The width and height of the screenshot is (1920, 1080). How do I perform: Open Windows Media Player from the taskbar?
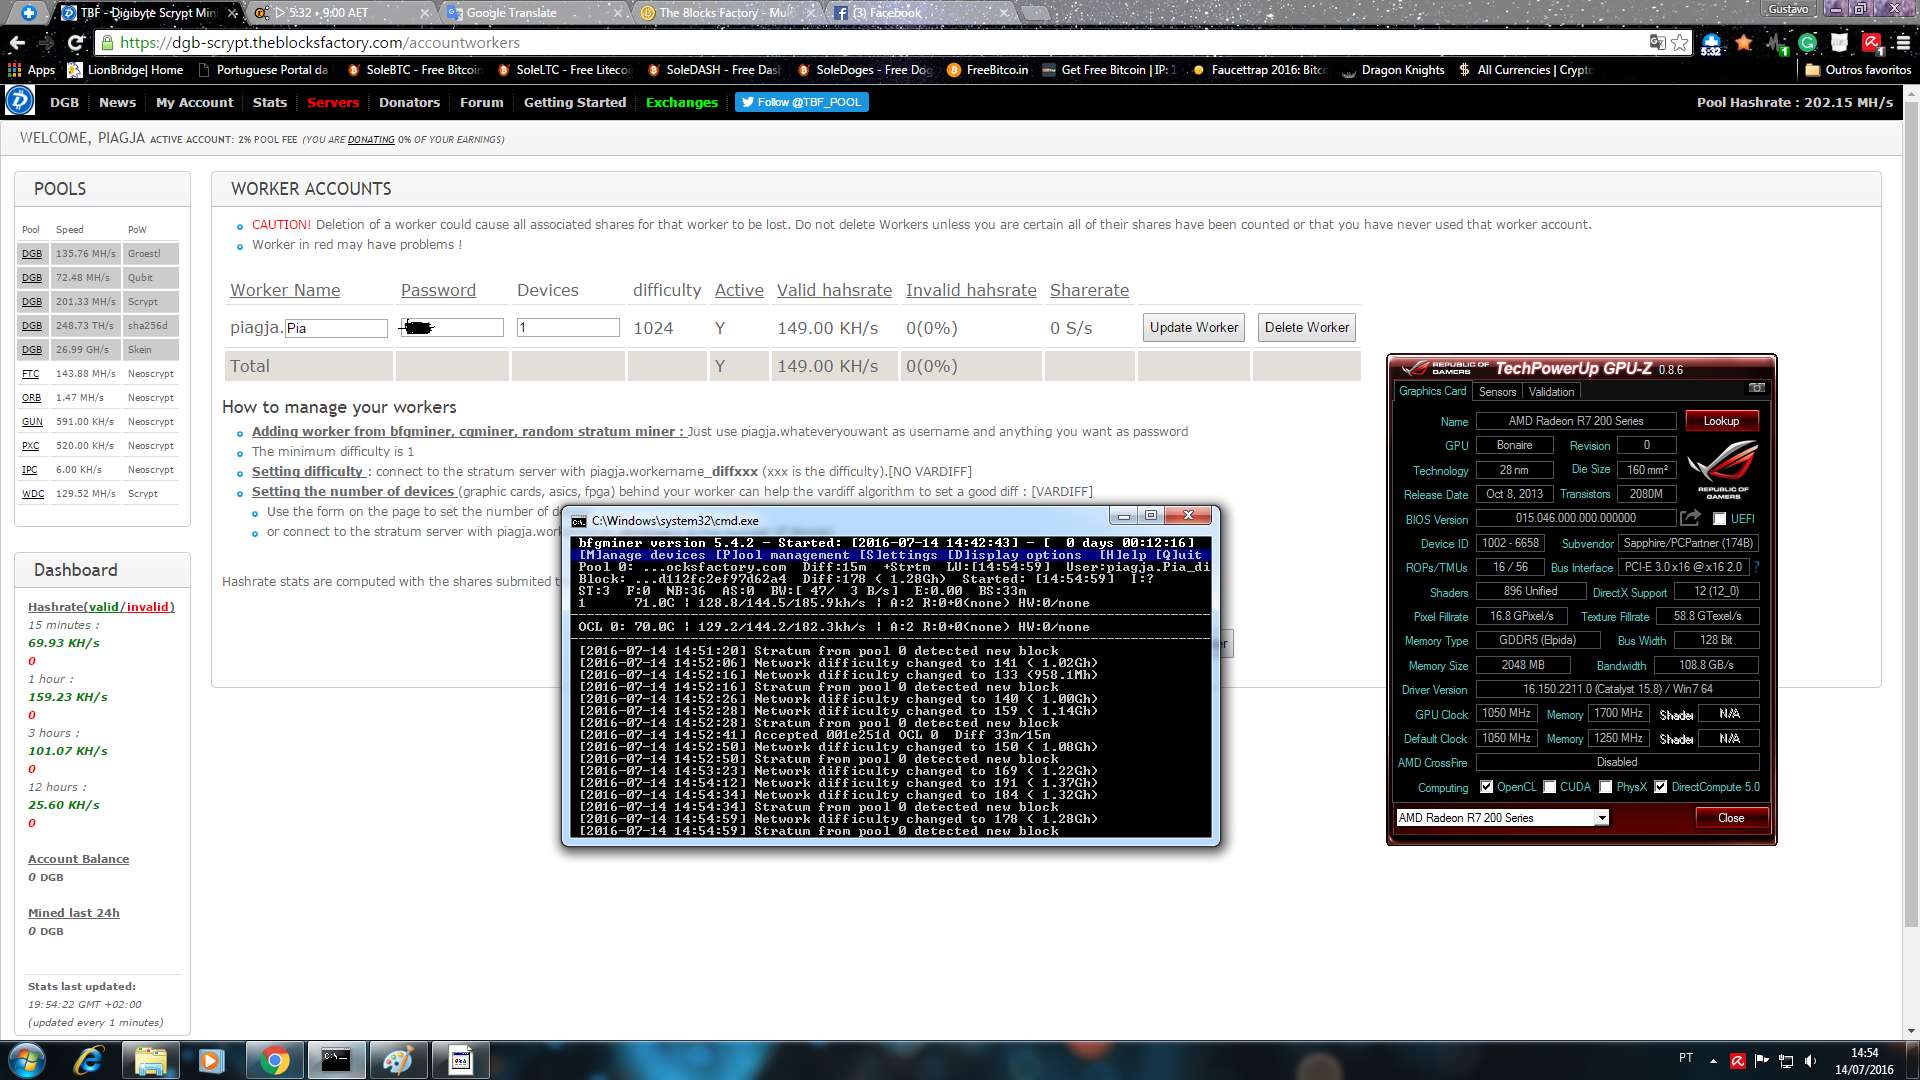(x=212, y=1060)
